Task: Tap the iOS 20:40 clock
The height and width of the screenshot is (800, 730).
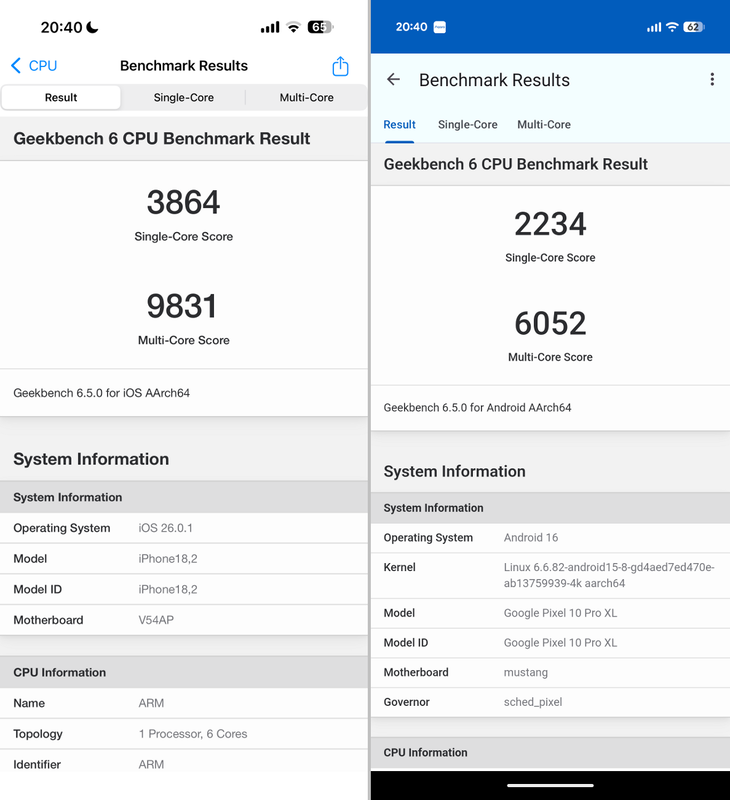Action: 61,27
